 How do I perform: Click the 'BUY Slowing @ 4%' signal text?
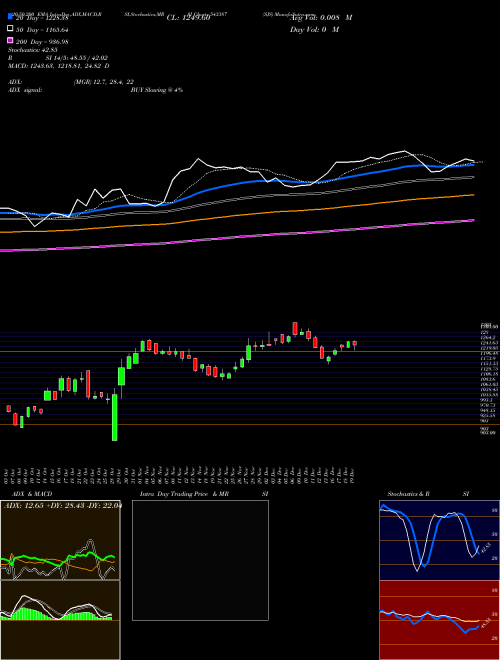[157, 90]
